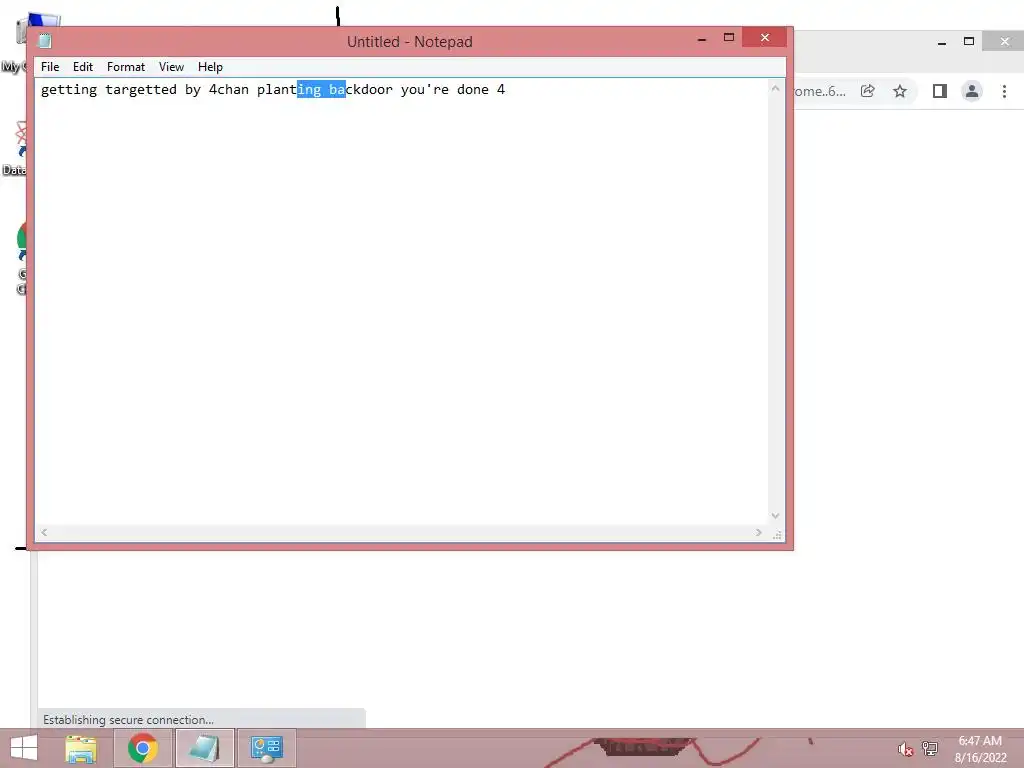Click the word 'you're' in Notepad
The image size is (1024, 768).
tap(424, 89)
